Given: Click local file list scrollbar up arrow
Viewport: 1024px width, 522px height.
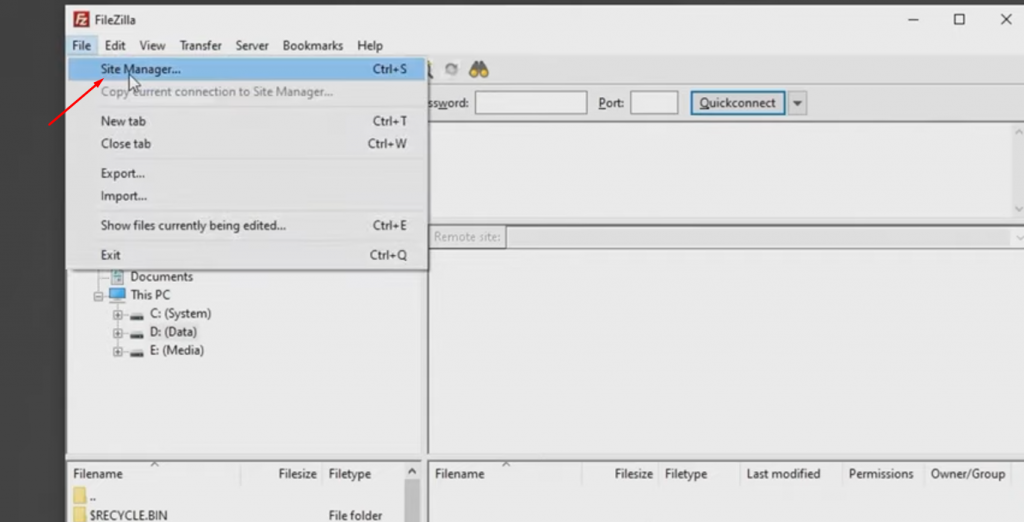Looking at the screenshot, I should pyautogui.click(x=412, y=471).
